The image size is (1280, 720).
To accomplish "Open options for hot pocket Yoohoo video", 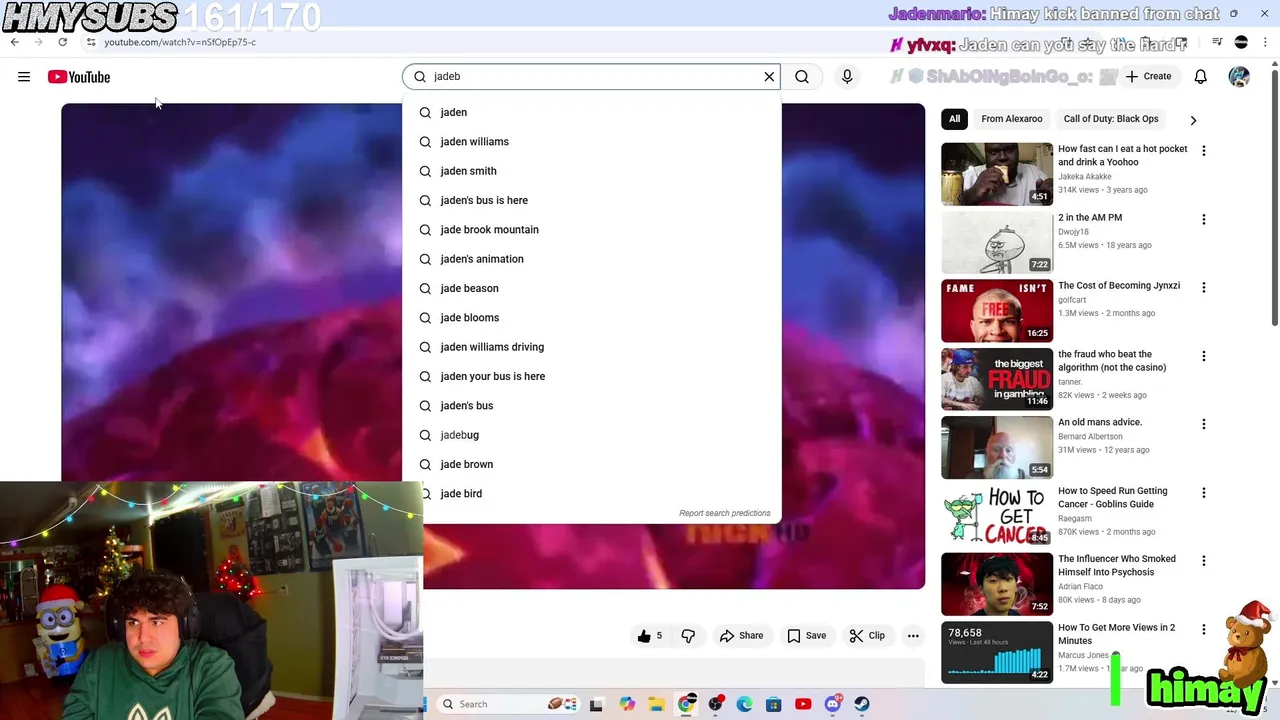I will tap(1203, 151).
